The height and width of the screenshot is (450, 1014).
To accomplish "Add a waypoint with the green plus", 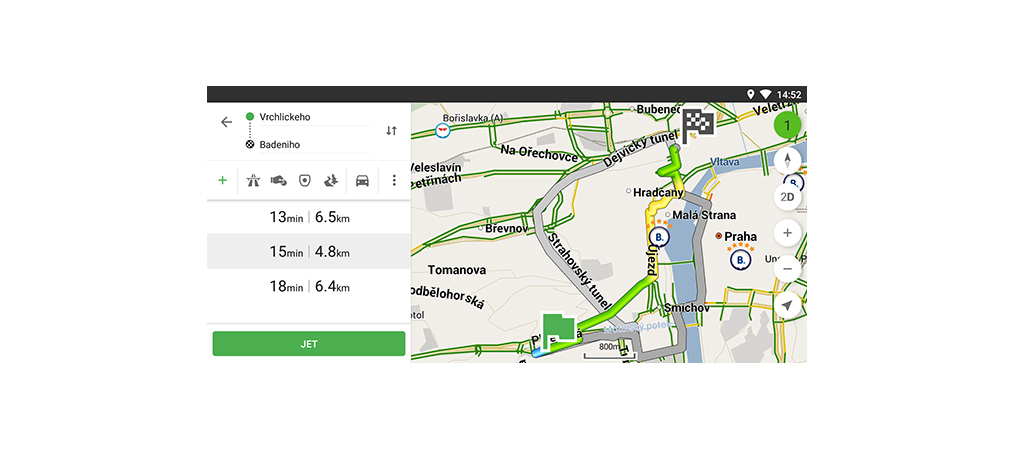I will (x=222, y=181).
